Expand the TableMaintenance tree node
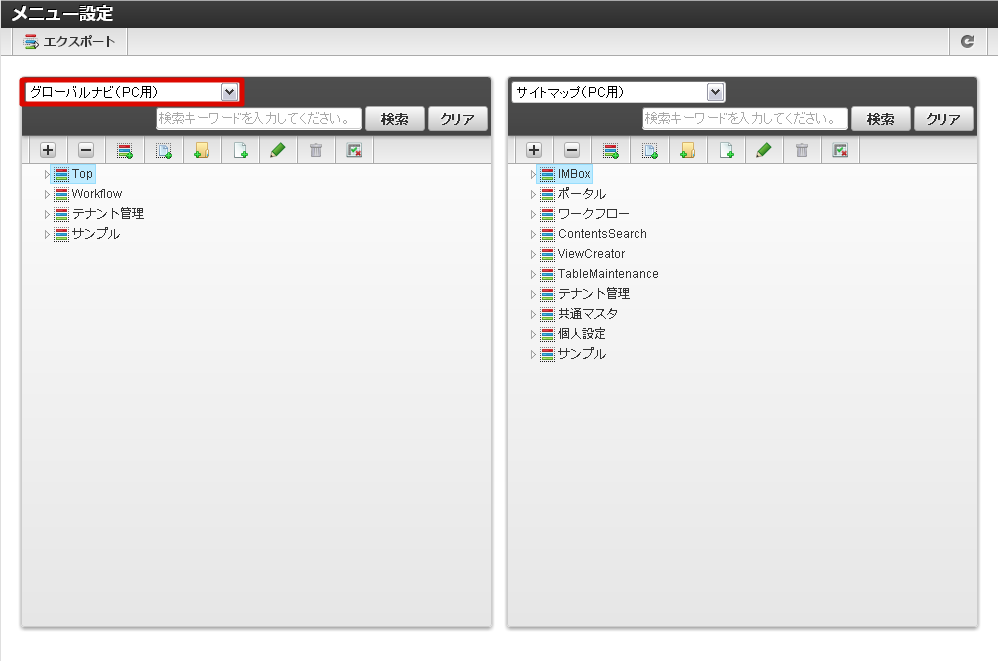The width and height of the screenshot is (998, 661). 533,274
